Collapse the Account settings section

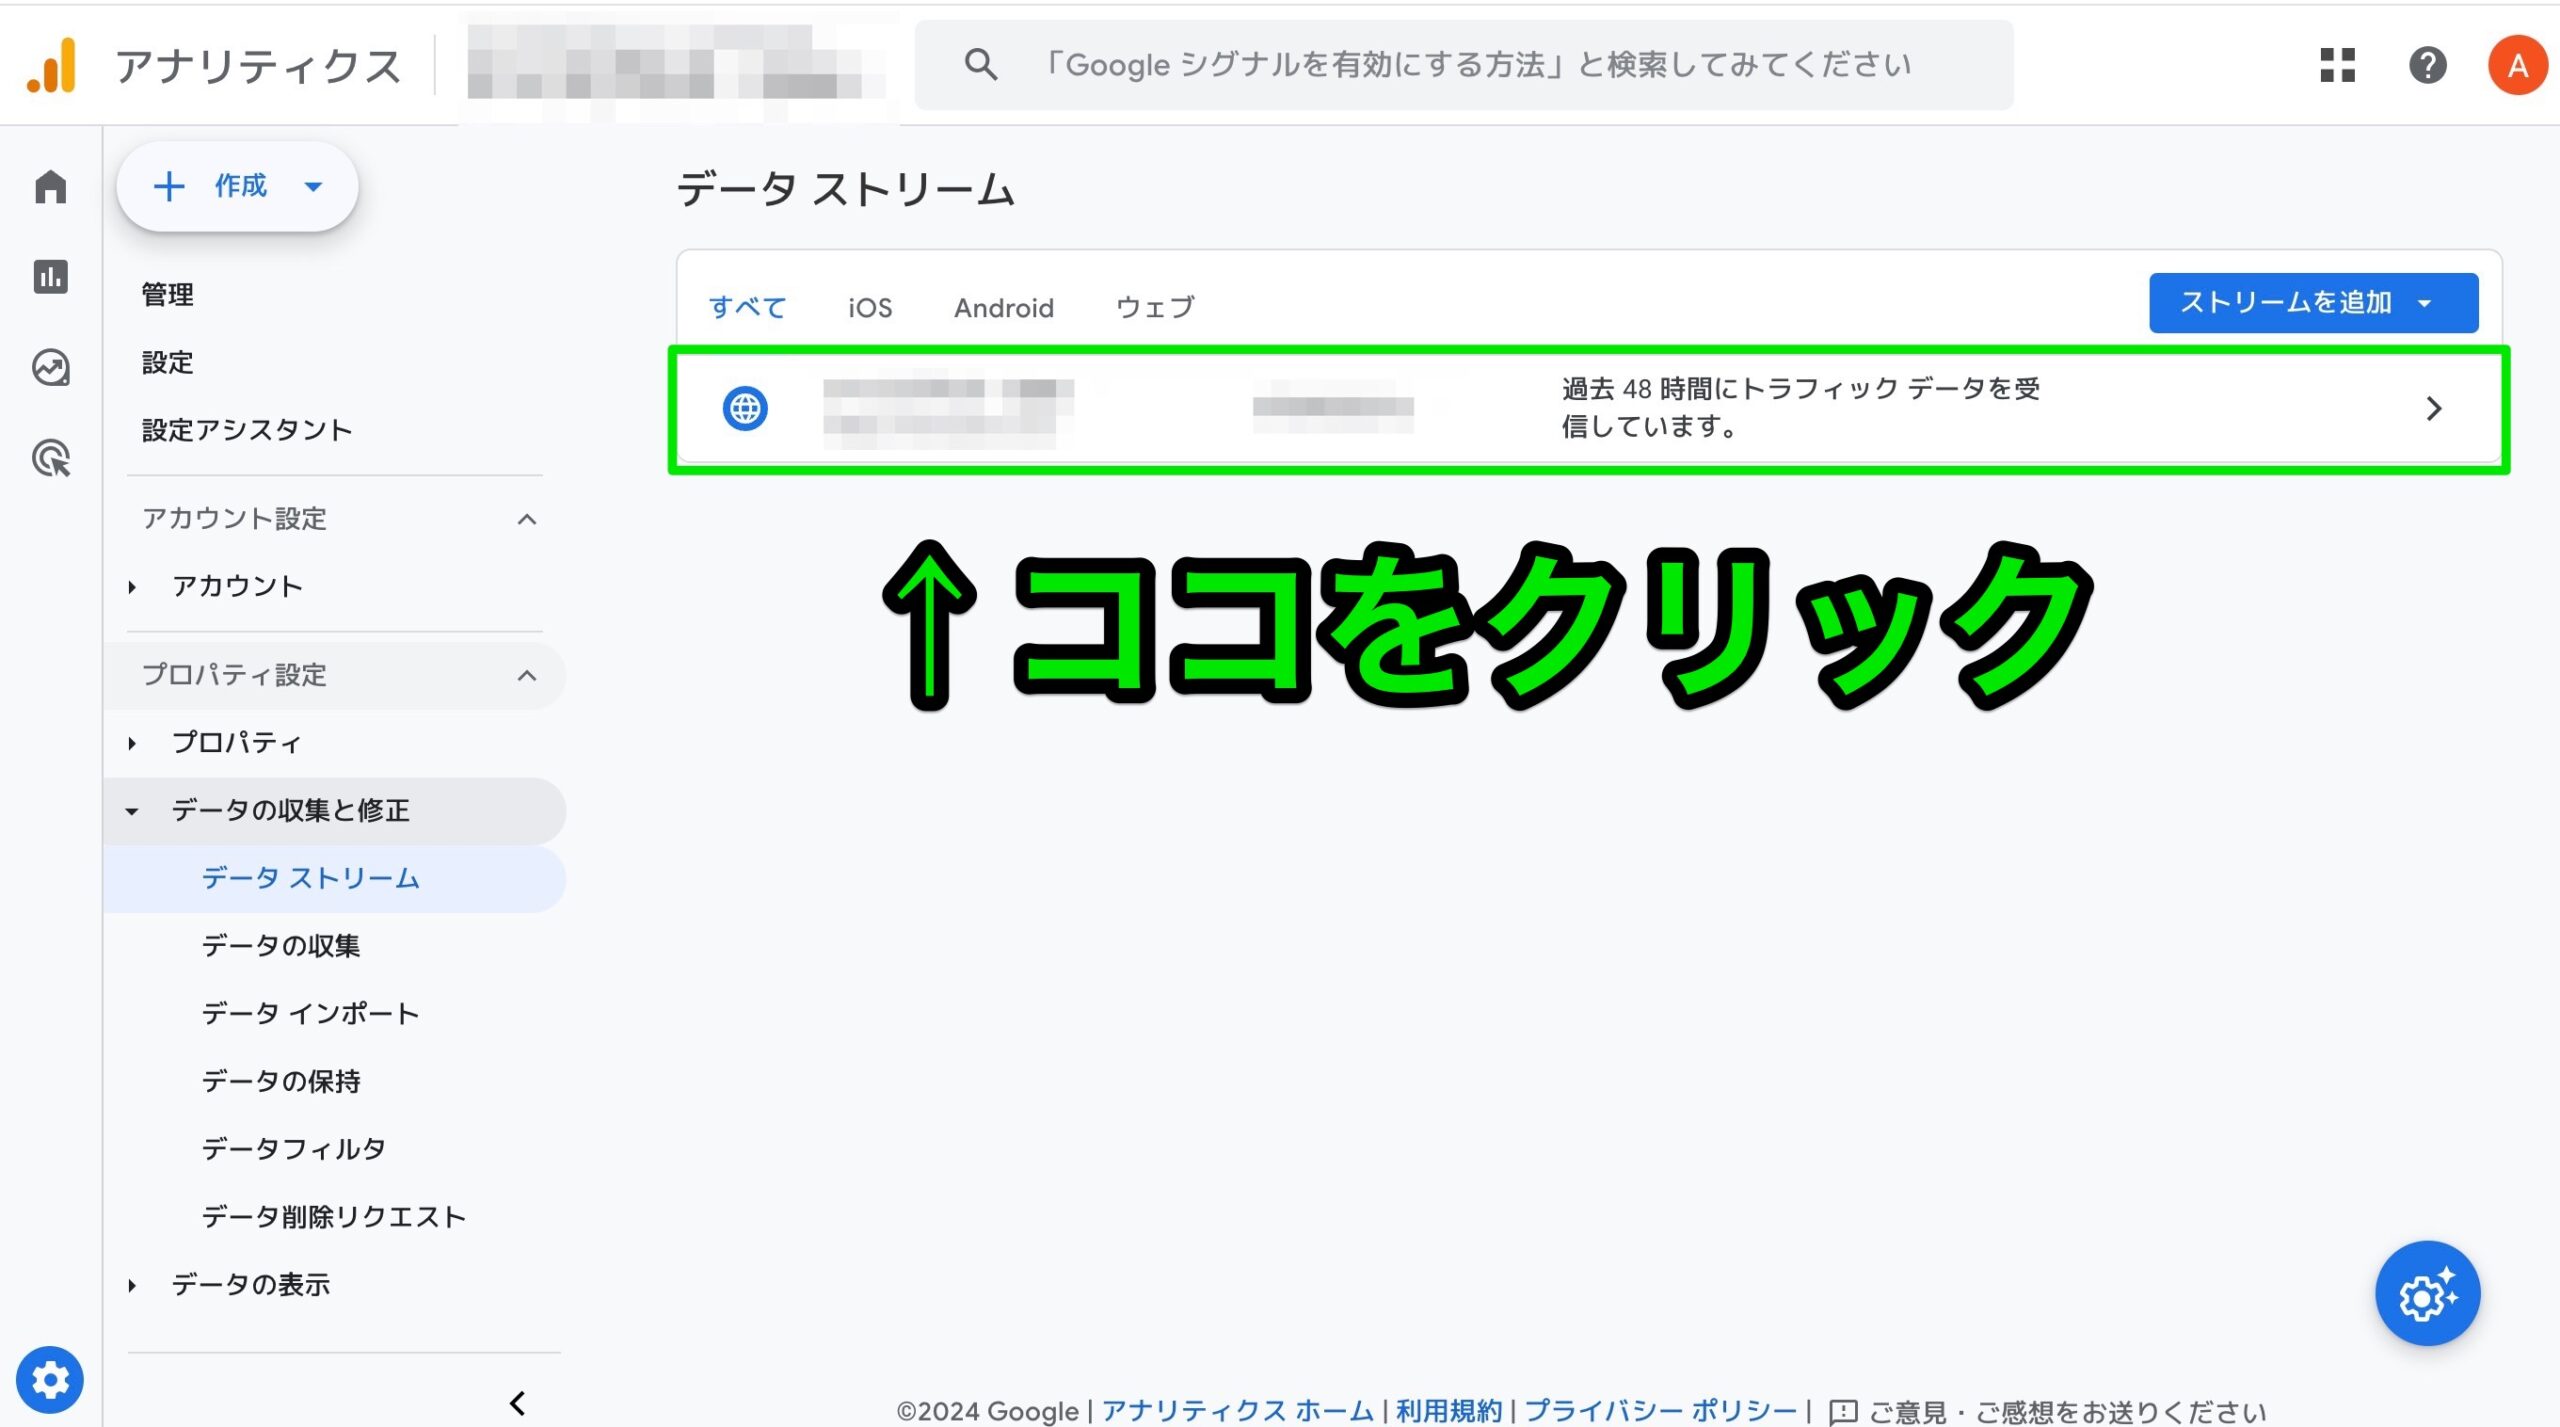click(527, 519)
